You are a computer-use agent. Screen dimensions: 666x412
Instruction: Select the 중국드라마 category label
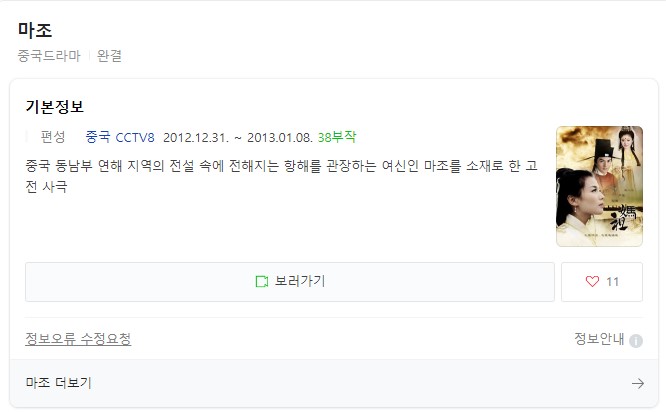coord(49,56)
